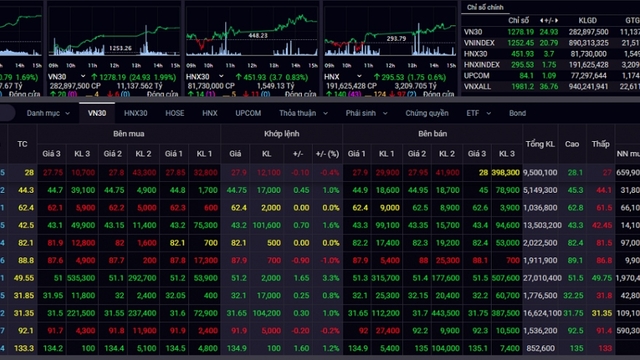
Task: Click buy volume 292,700 cell
Action: [142, 278]
